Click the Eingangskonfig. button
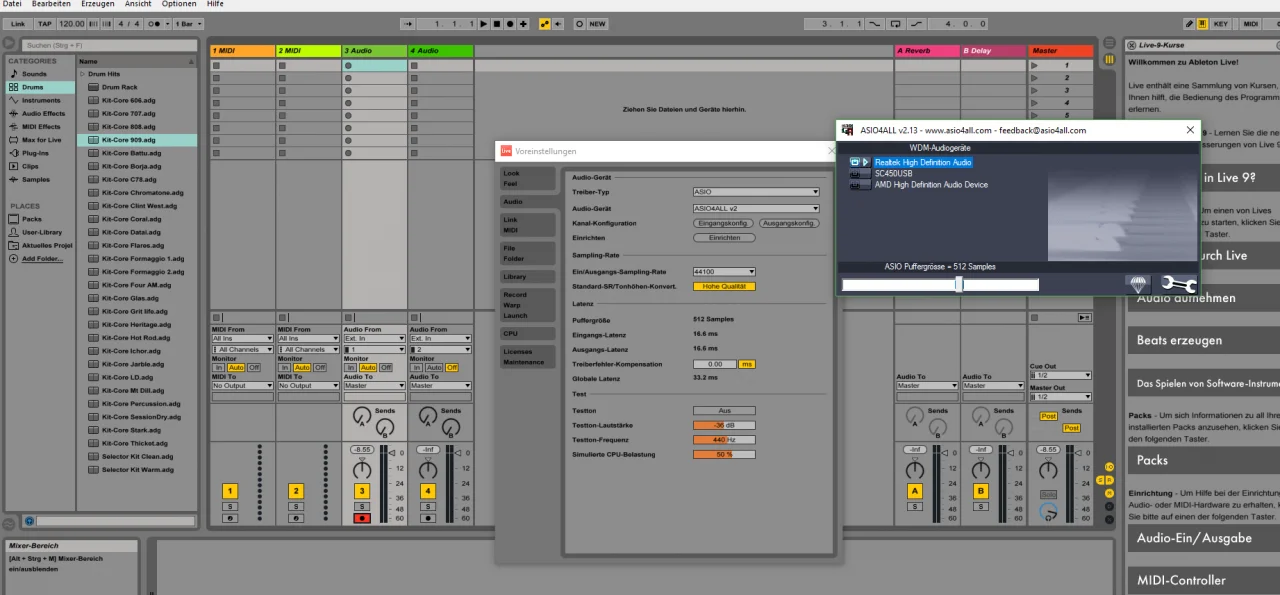Screen dimensions: 1280x595 723,223
